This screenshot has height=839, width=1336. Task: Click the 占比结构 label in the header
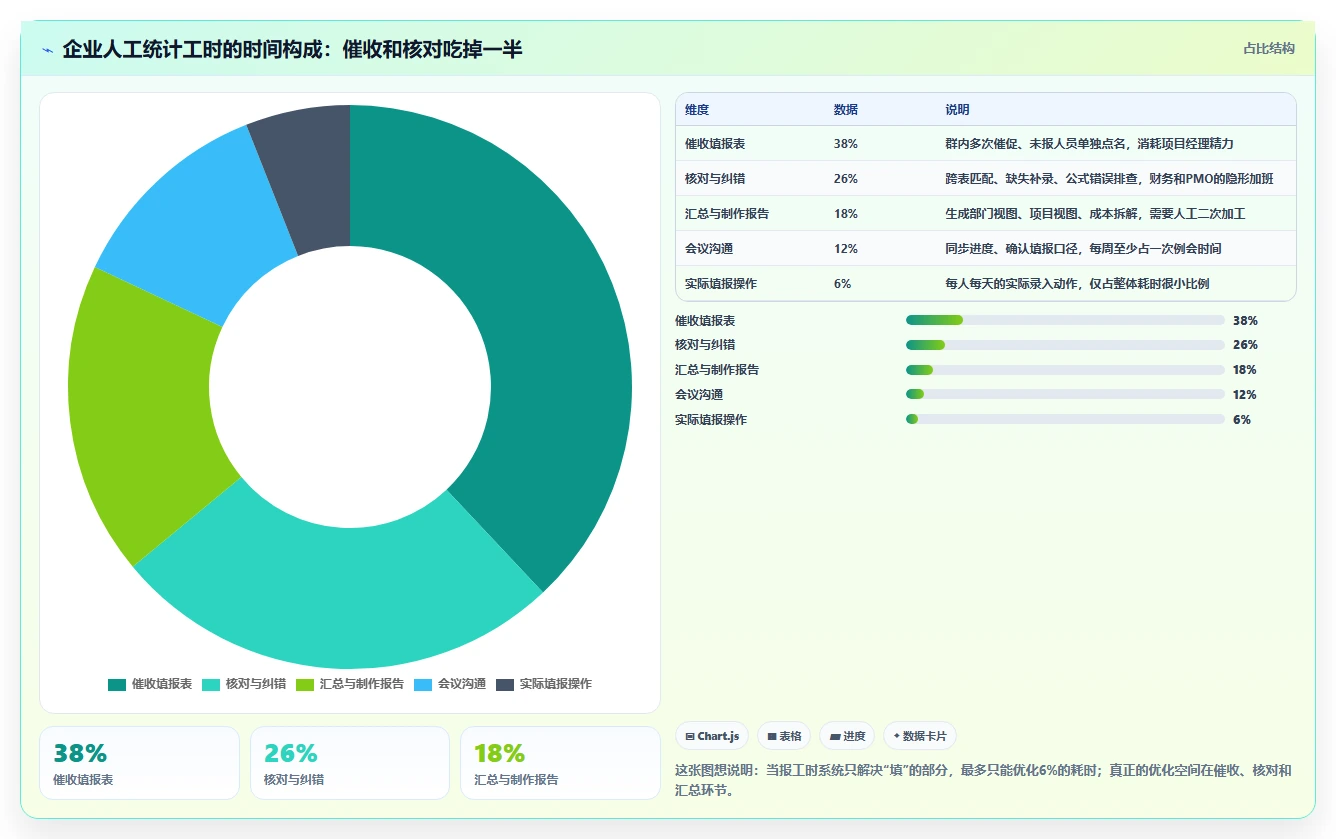point(1268,48)
